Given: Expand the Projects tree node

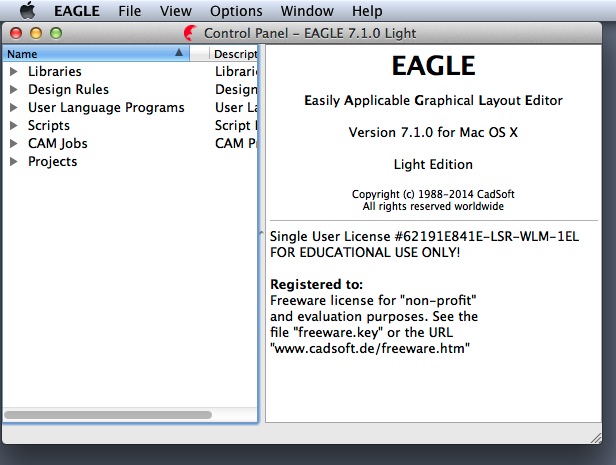Looking at the screenshot, I should (14, 162).
